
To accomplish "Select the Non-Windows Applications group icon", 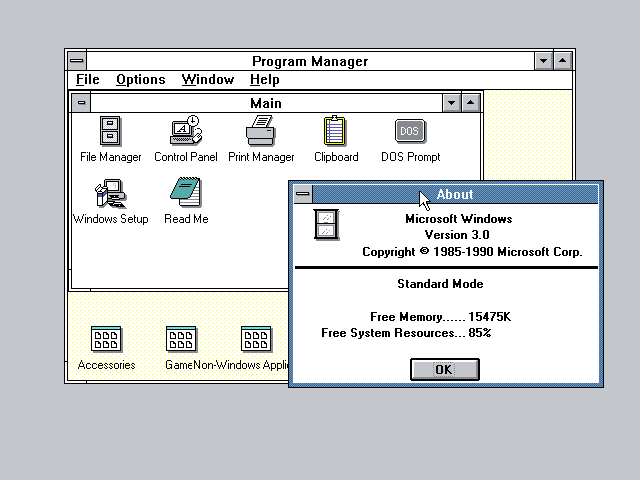I will pos(256,339).
